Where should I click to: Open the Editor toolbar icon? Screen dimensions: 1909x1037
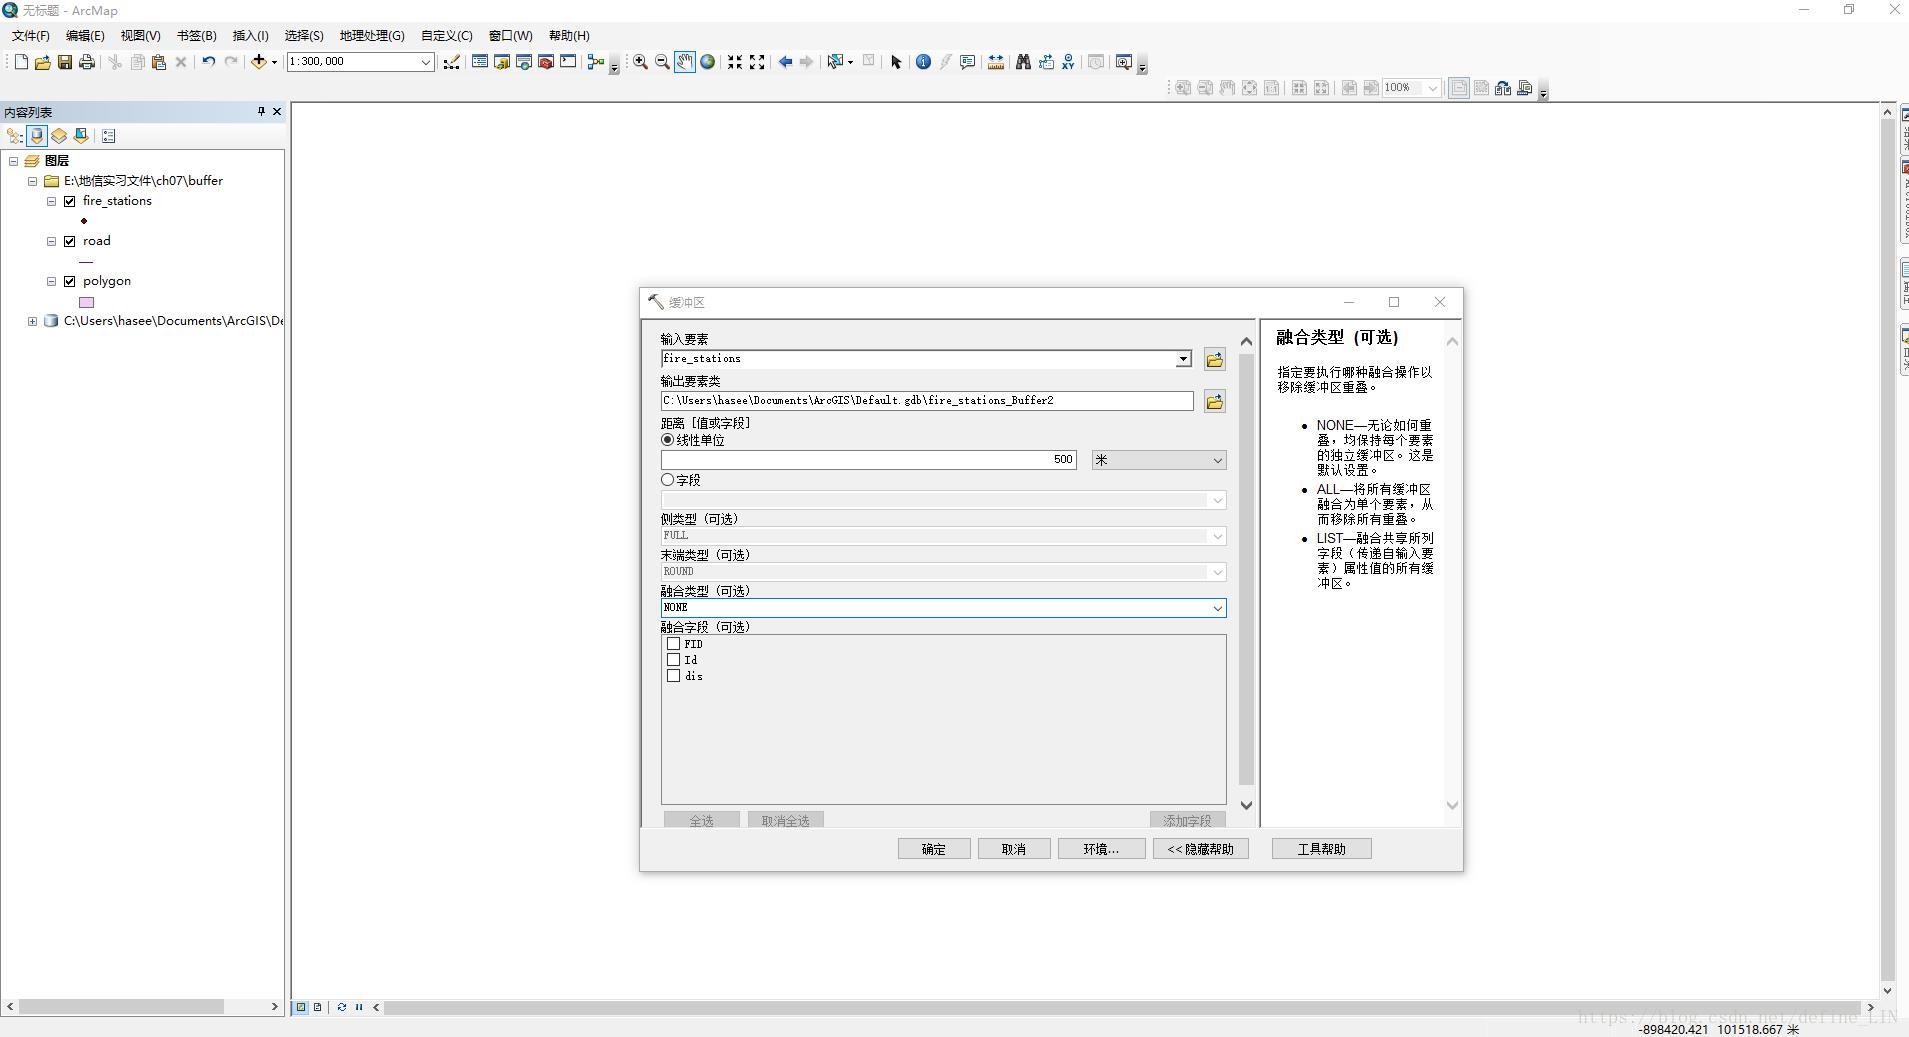[x=452, y=62]
